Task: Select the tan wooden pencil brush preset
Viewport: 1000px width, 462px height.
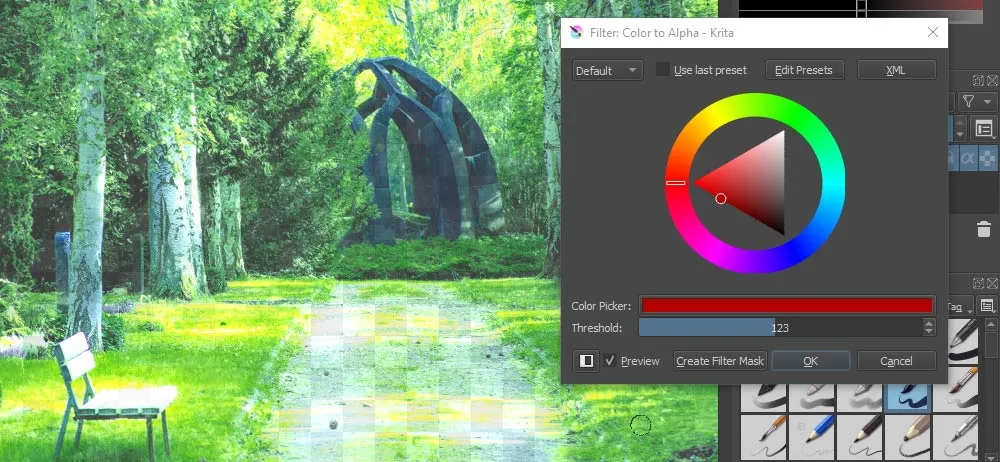Action: [909, 436]
